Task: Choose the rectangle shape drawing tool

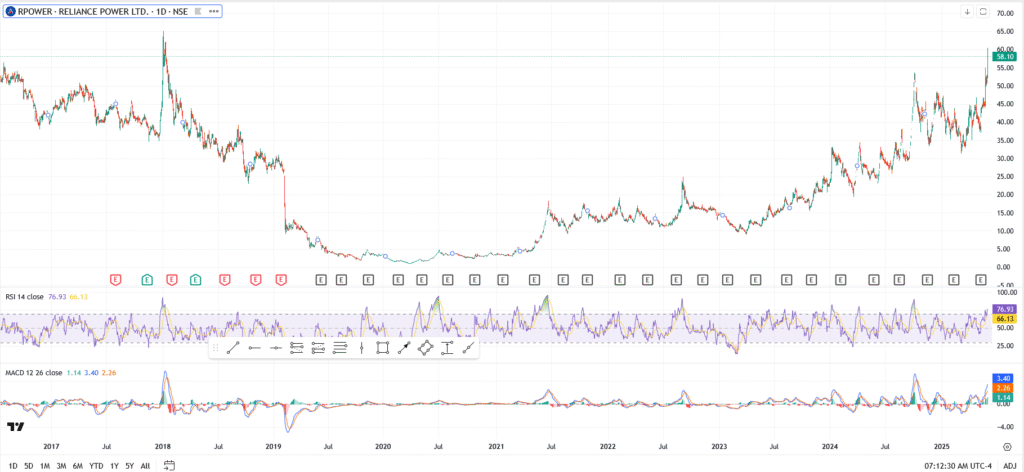Action: click(x=382, y=348)
